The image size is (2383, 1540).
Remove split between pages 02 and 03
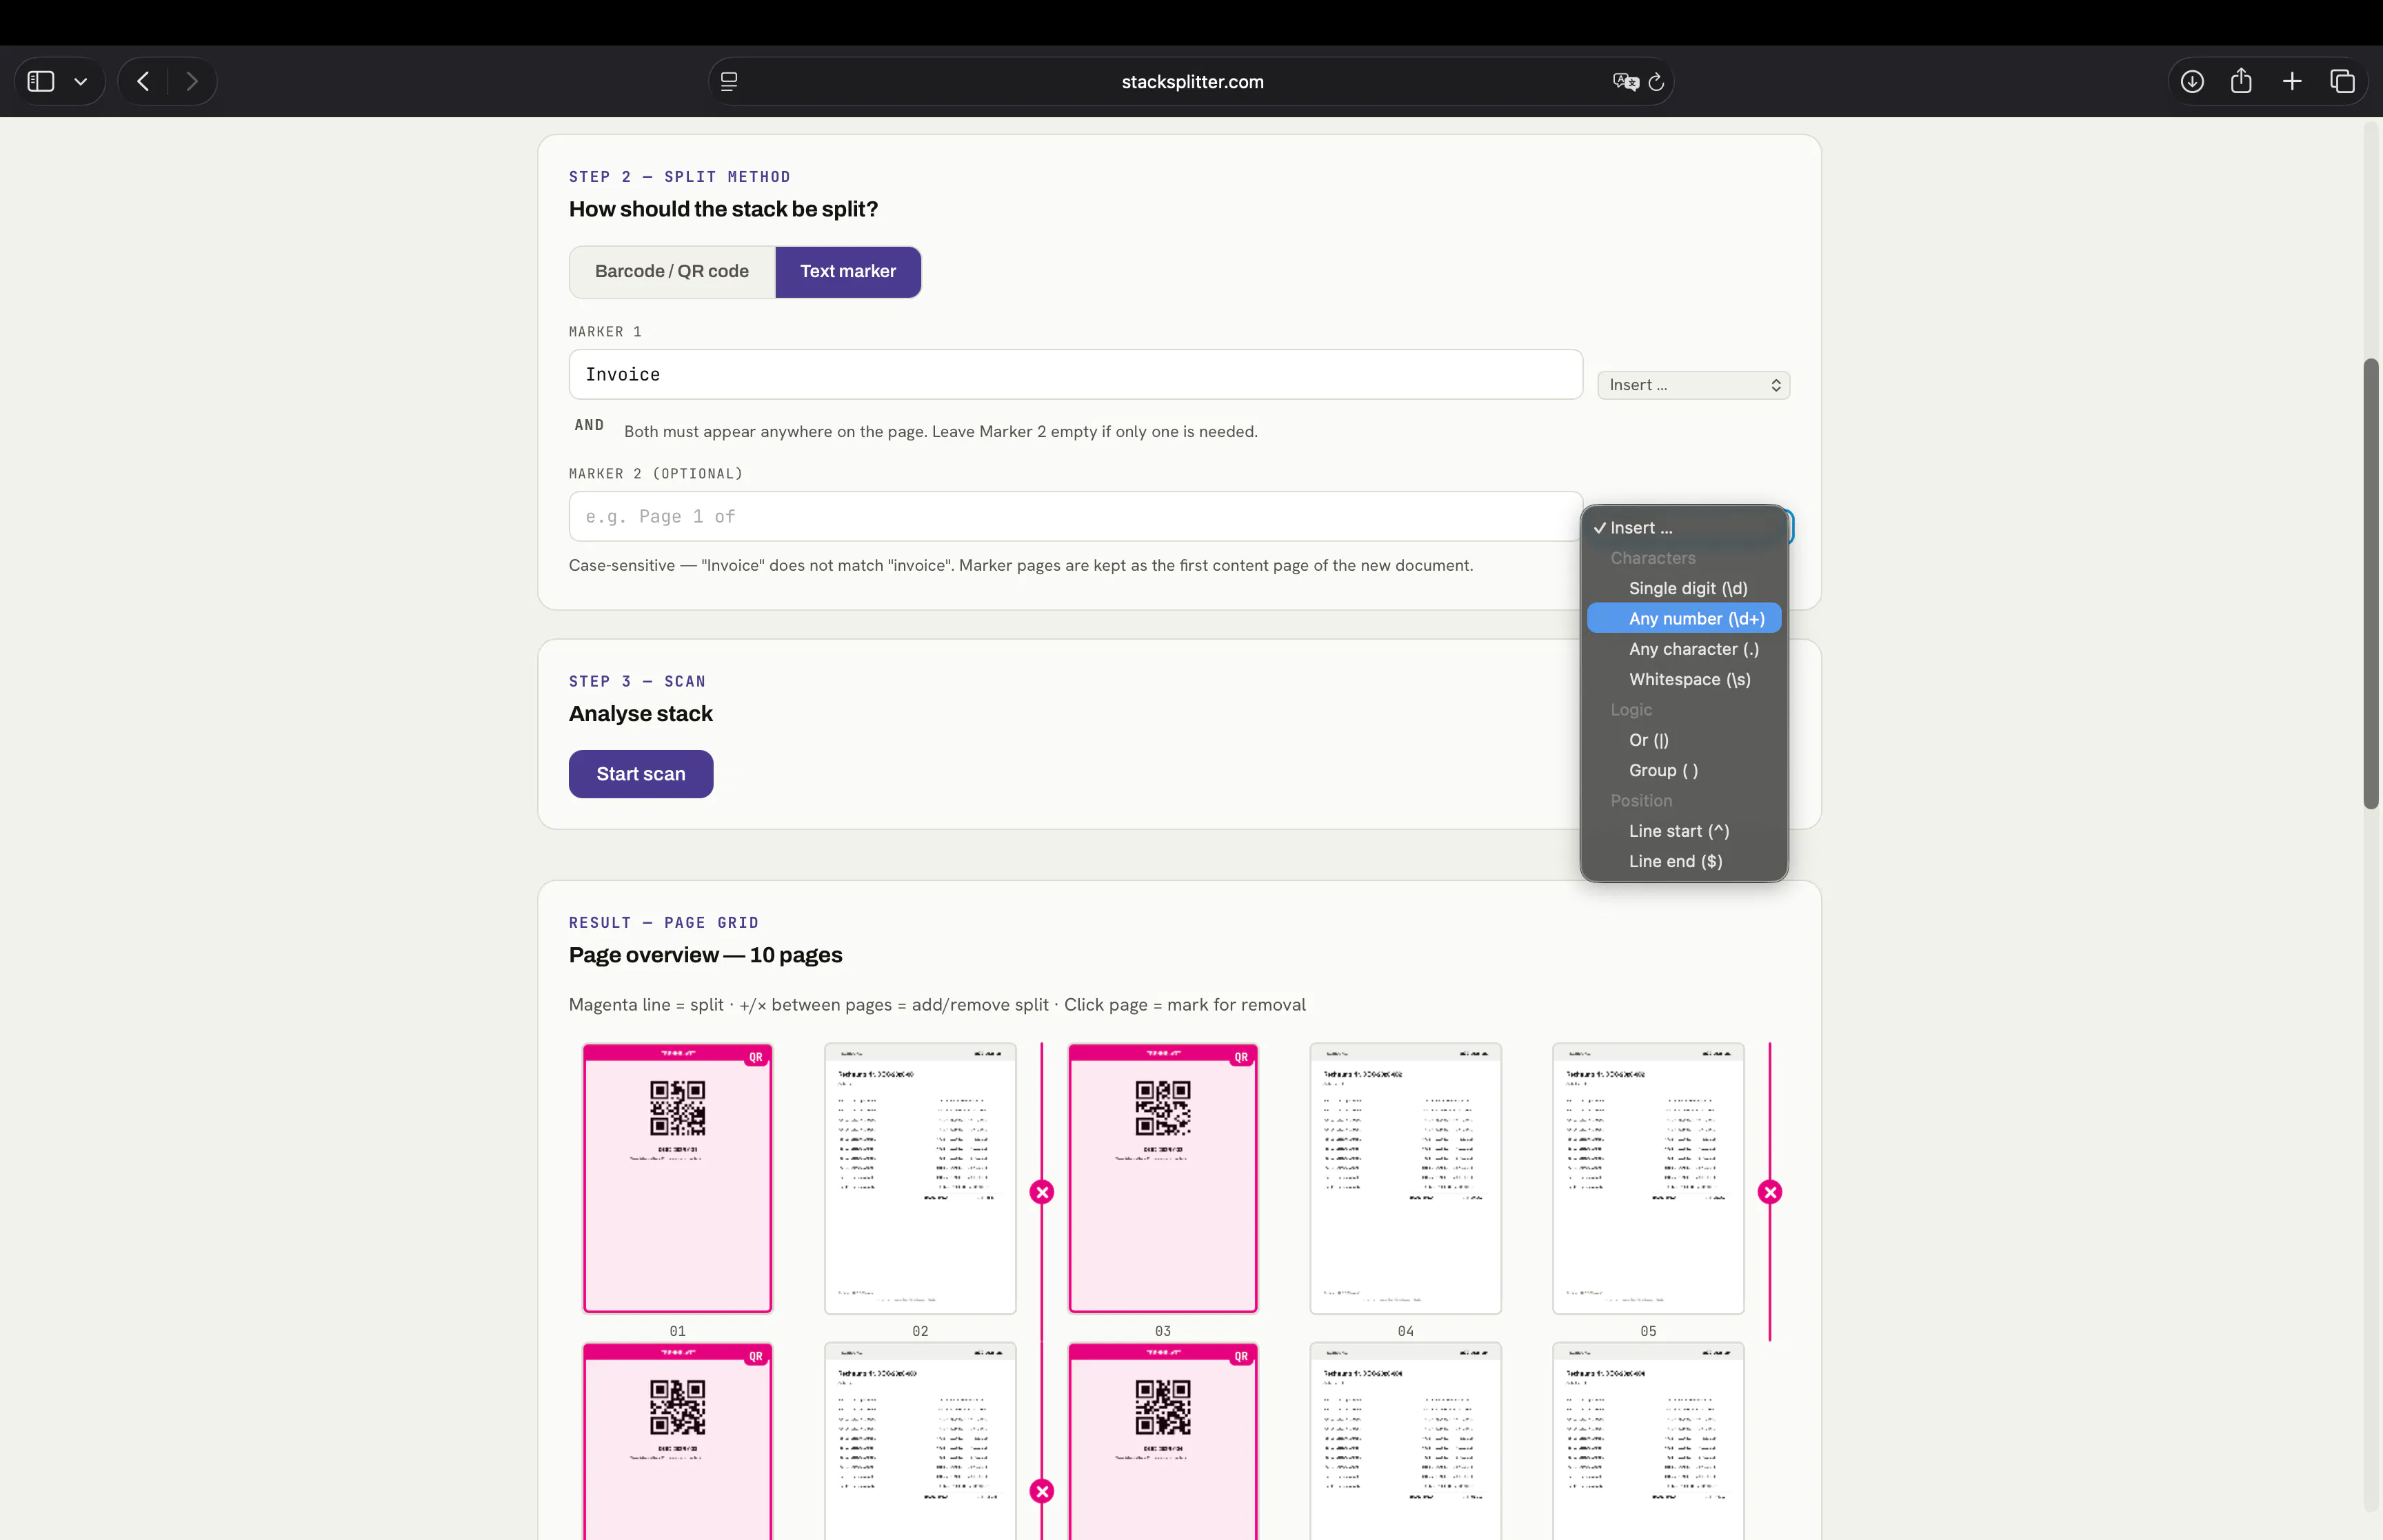point(1042,1192)
